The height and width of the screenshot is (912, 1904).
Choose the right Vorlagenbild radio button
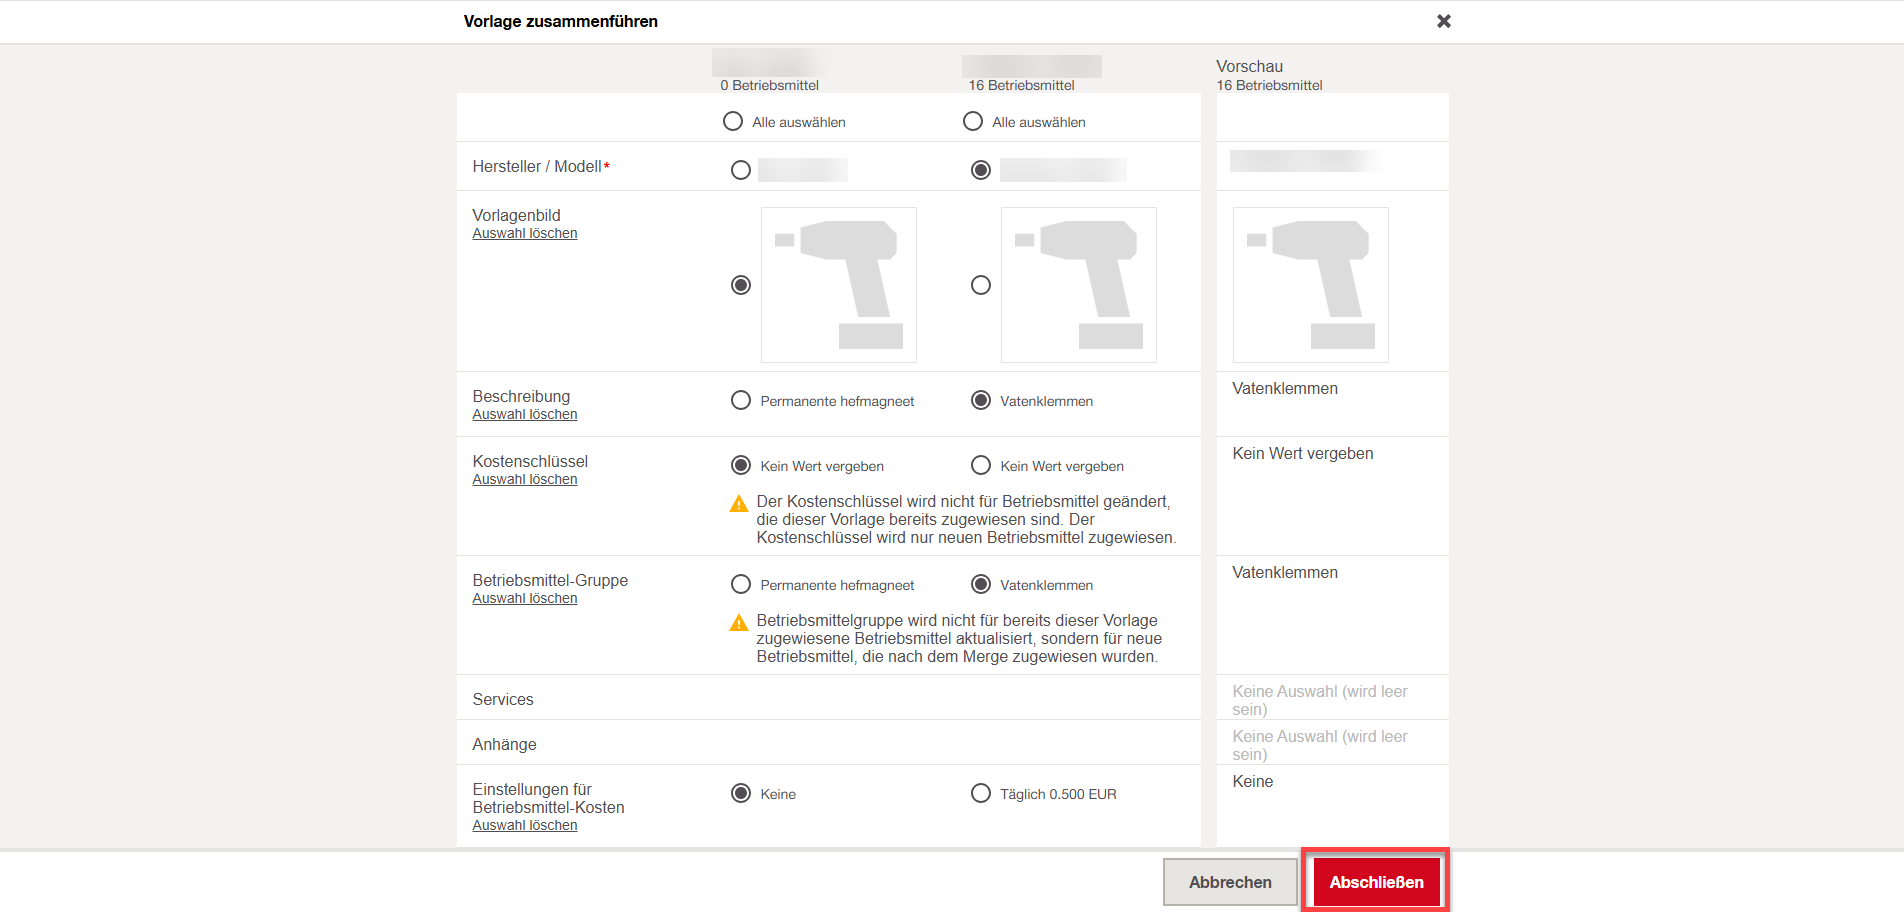point(981,286)
